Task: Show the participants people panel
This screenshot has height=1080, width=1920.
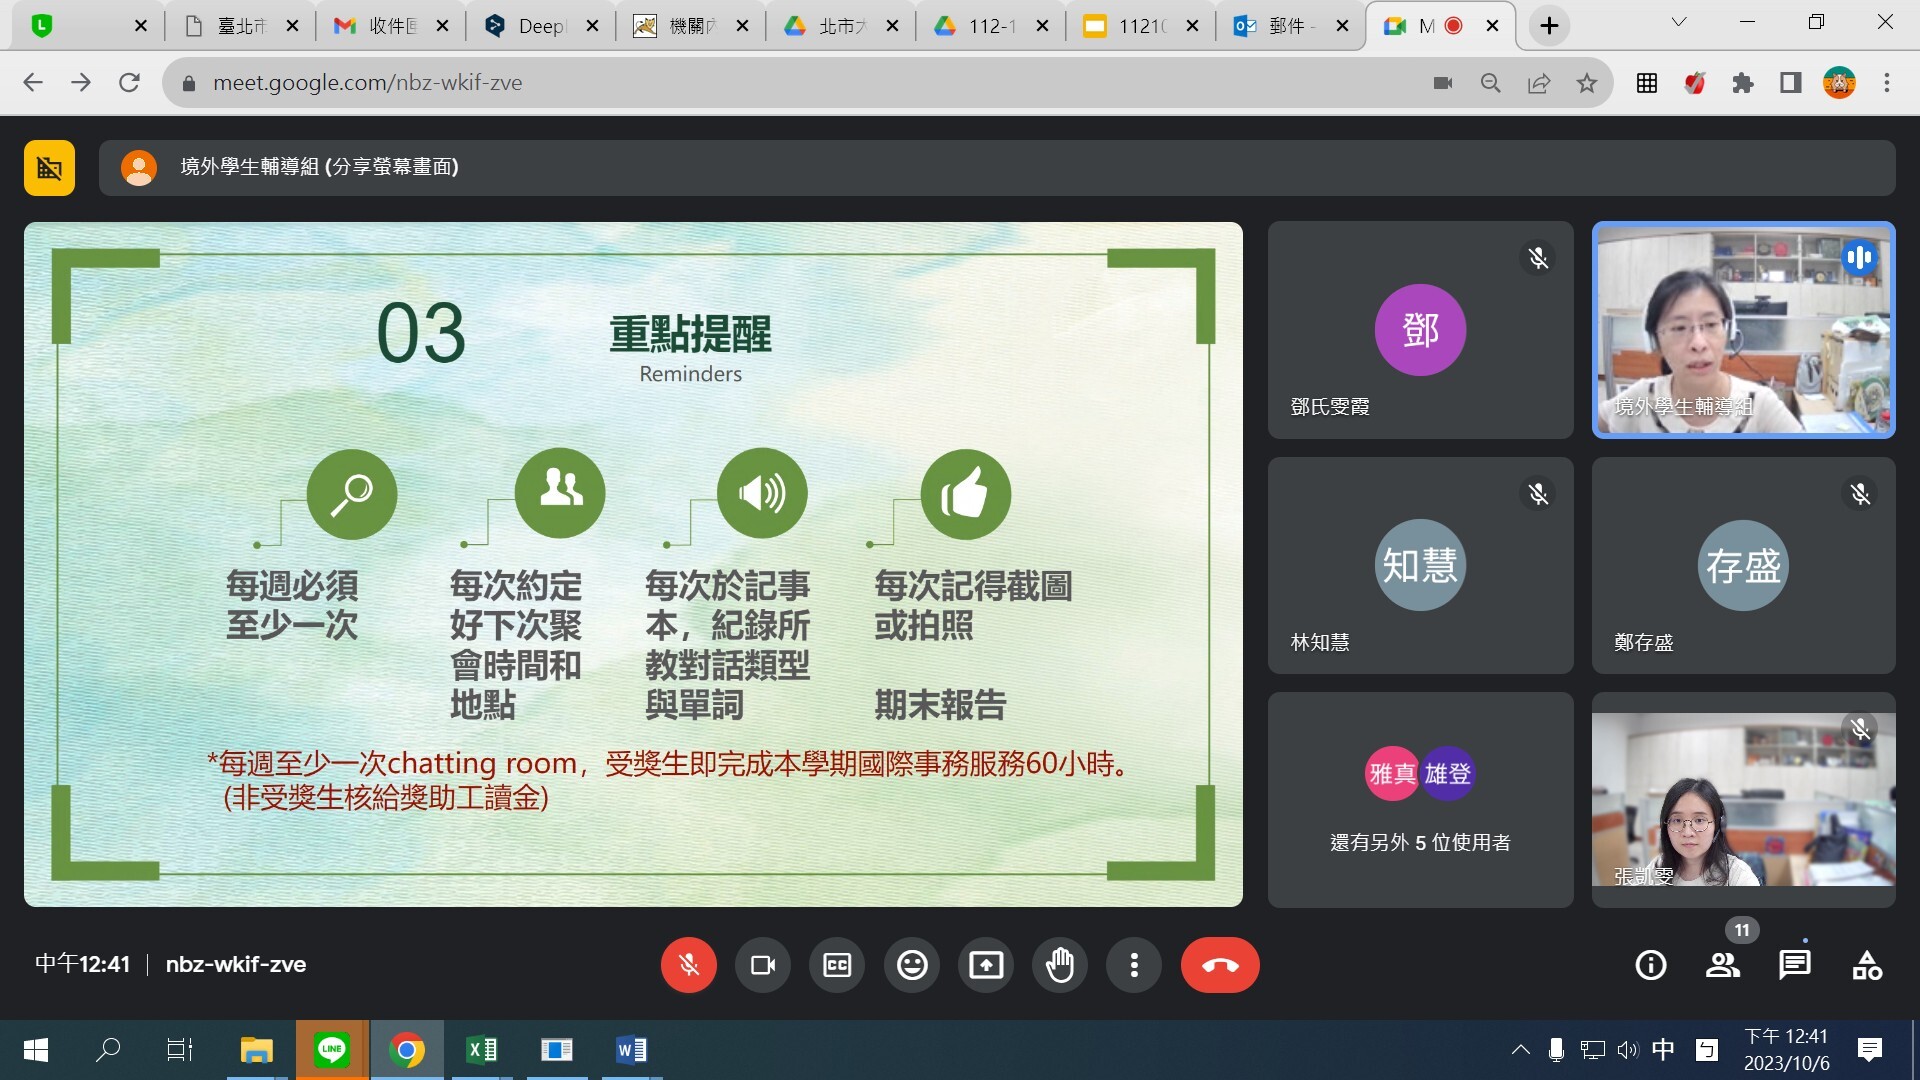Action: [x=1723, y=965]
